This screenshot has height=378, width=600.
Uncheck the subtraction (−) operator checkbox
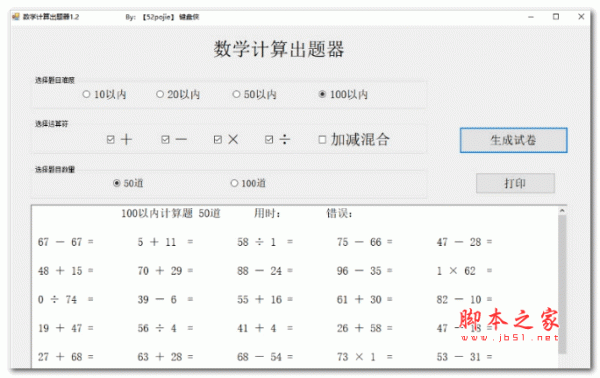[x=174, y=140]
